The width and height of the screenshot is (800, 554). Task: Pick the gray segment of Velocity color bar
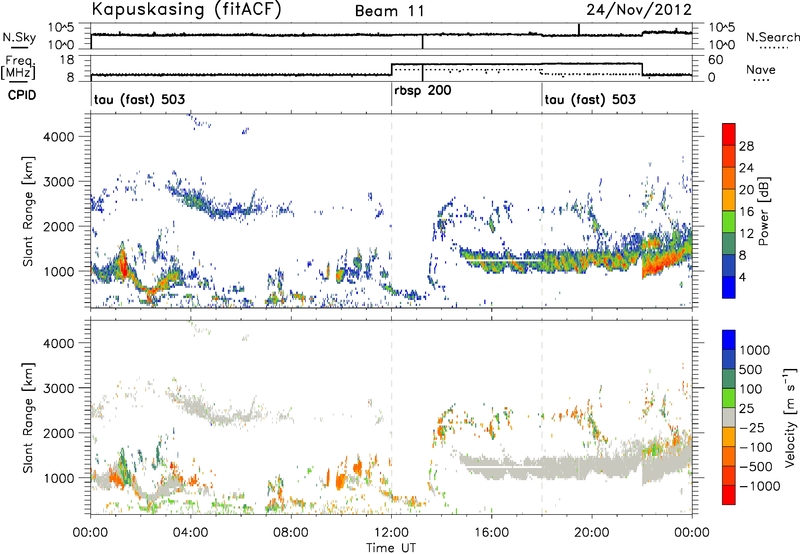coord(729,417)
